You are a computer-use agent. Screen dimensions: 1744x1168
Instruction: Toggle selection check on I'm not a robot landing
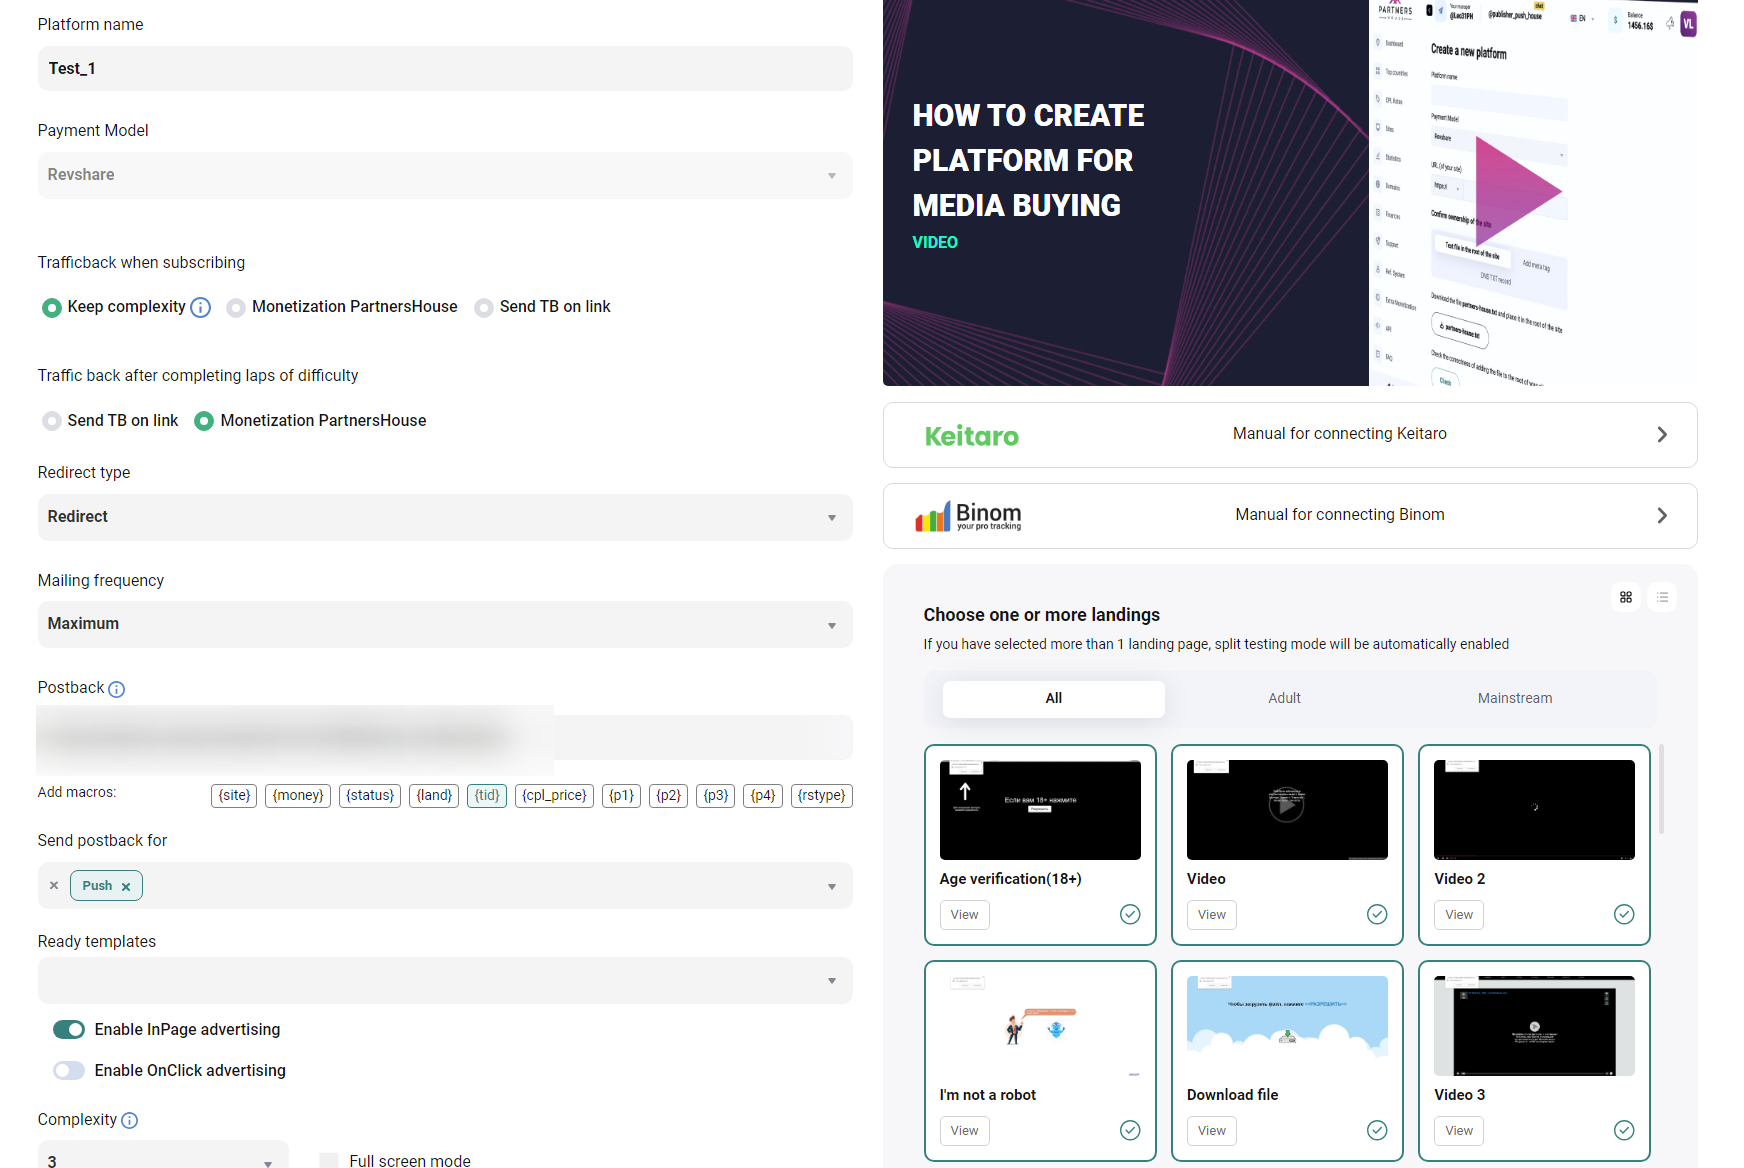(1130, 1130)
